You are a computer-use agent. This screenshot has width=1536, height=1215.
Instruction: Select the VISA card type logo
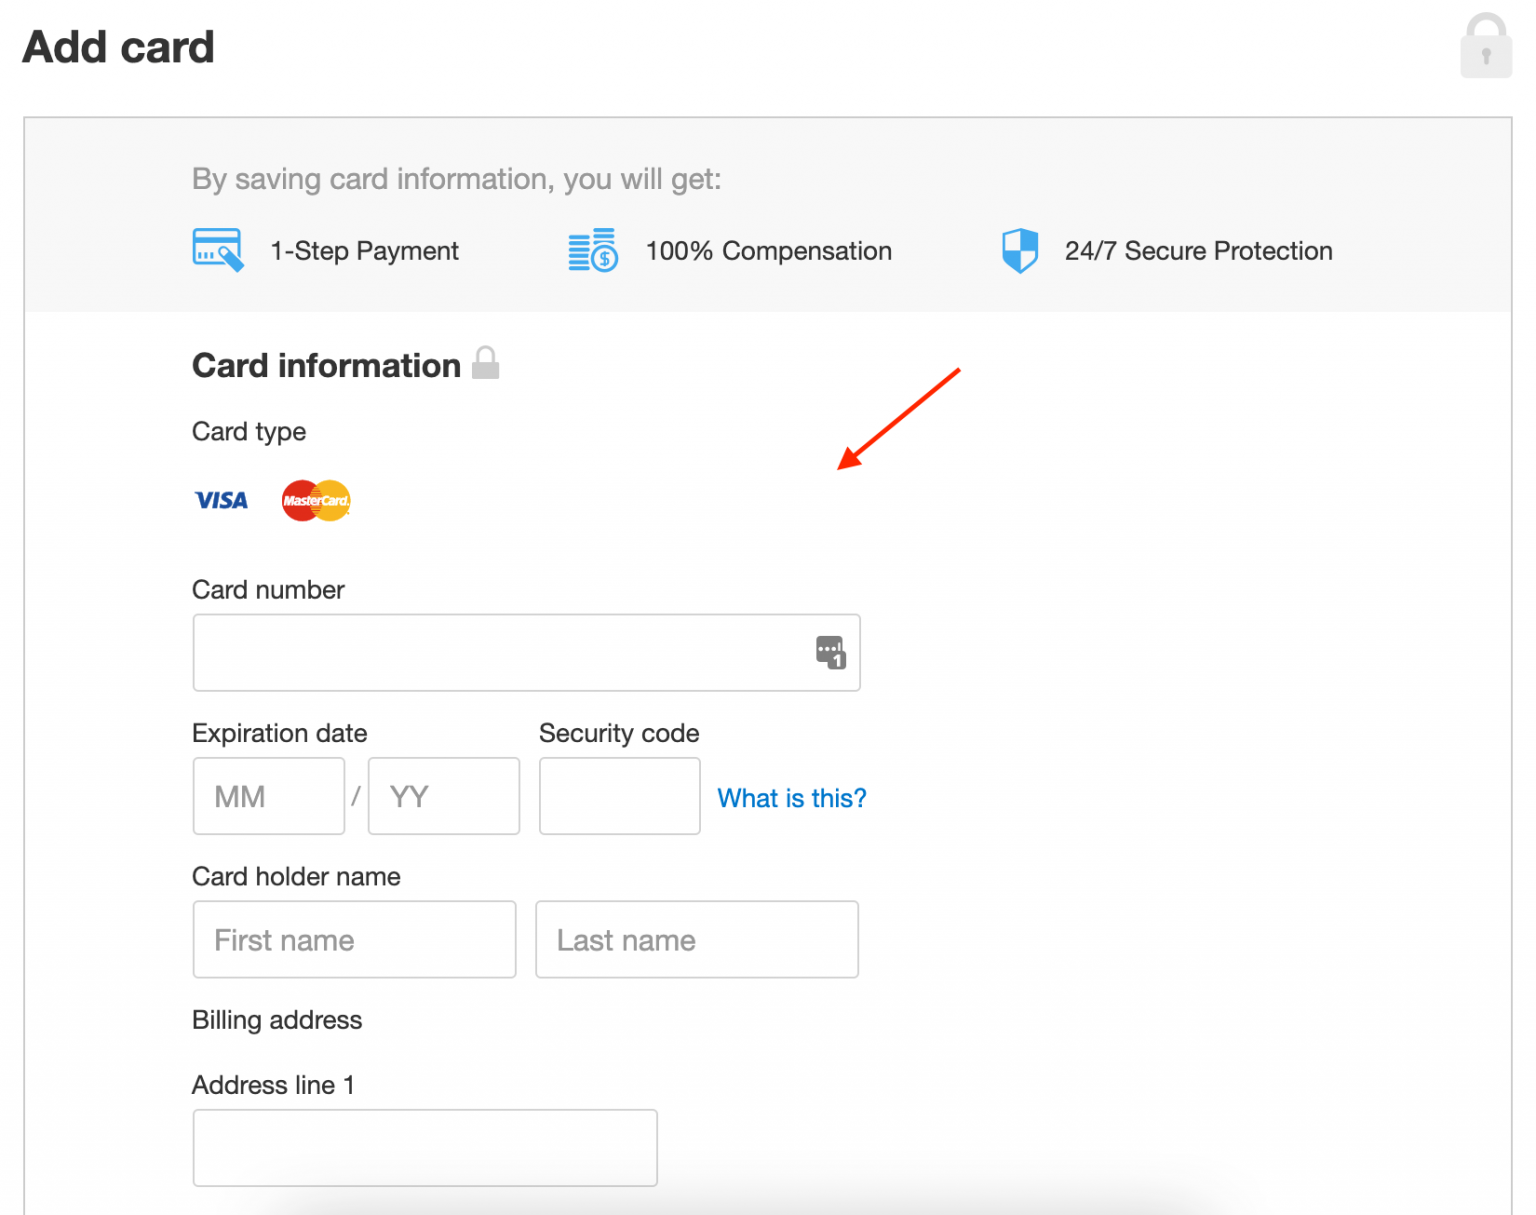pos(221,500)
